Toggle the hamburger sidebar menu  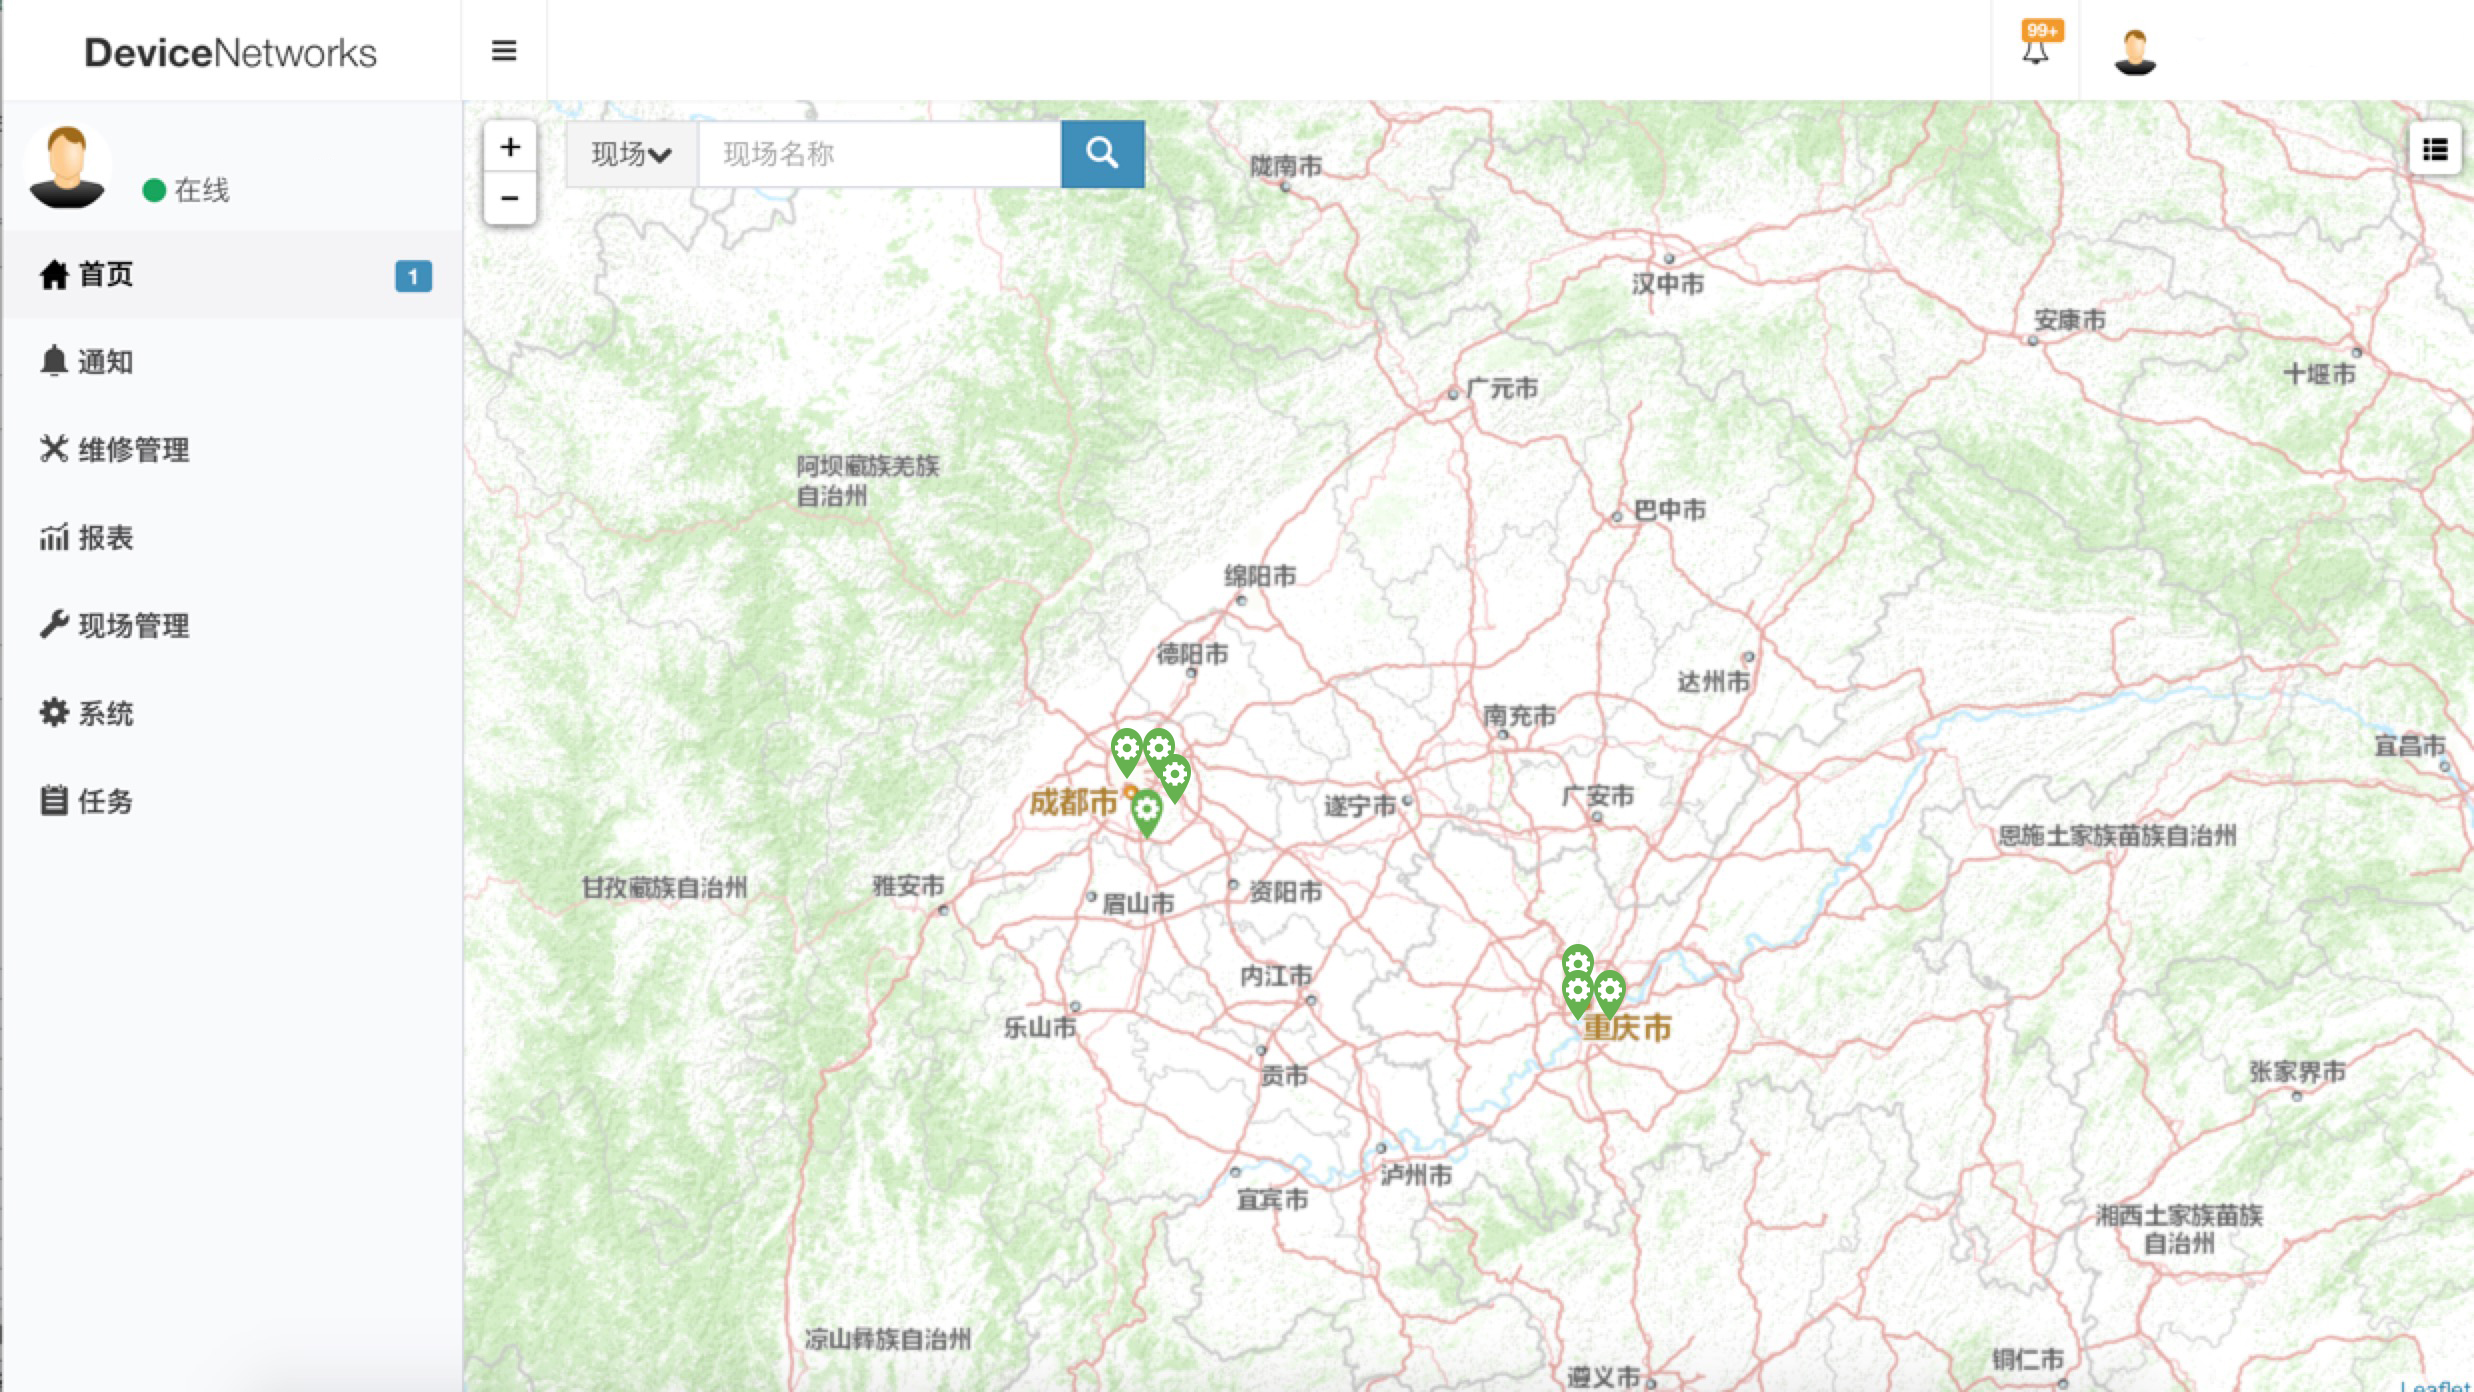pos(504,51)
